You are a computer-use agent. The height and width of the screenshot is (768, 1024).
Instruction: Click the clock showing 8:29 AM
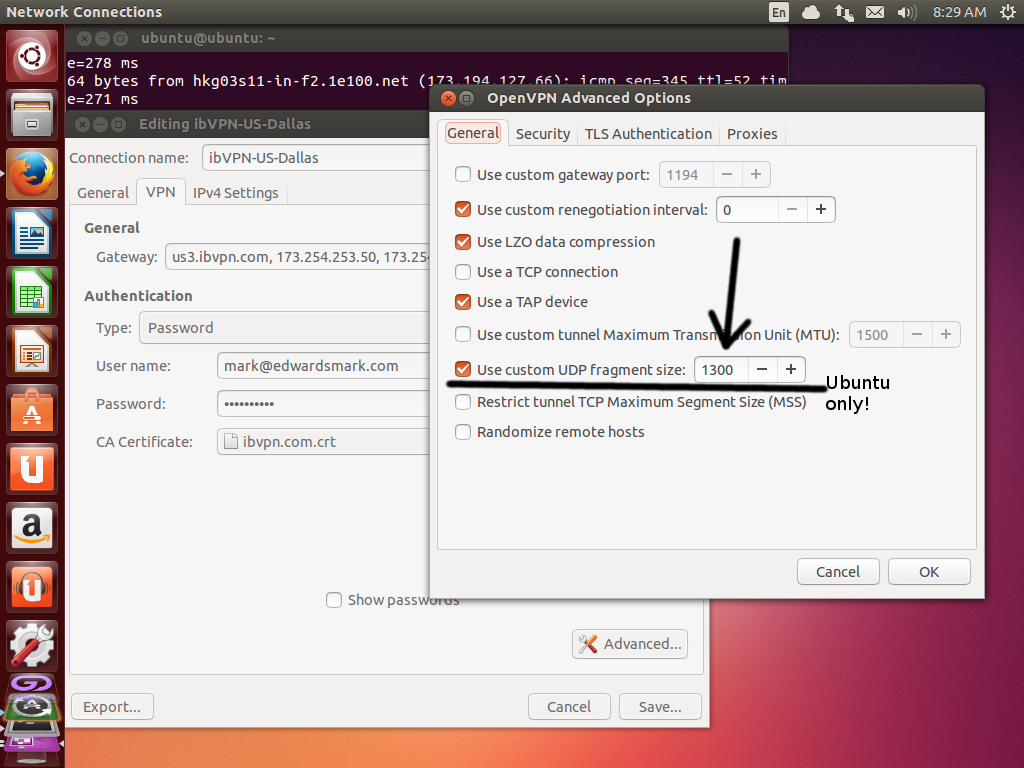pyautogui.click(x=959, y=12)
